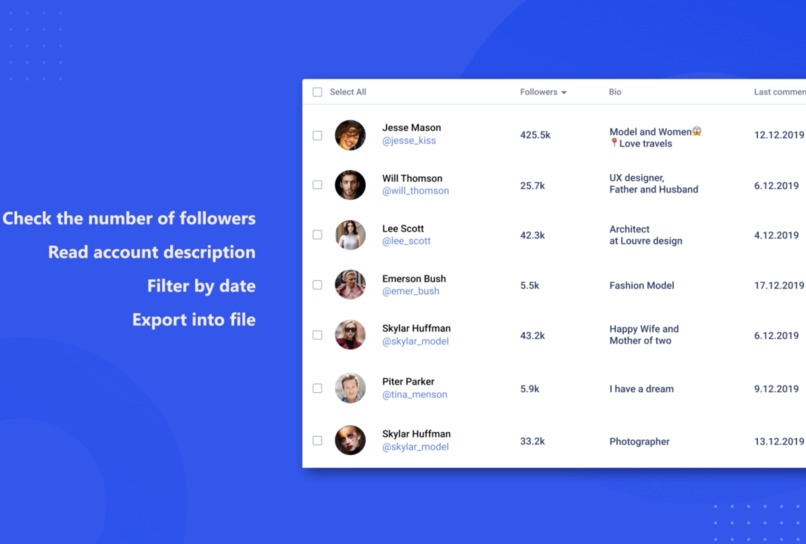This screenshot has height=544, width=806.
Task: Click 'Filter by date' heading text
Action: click(x=202, y=286)
